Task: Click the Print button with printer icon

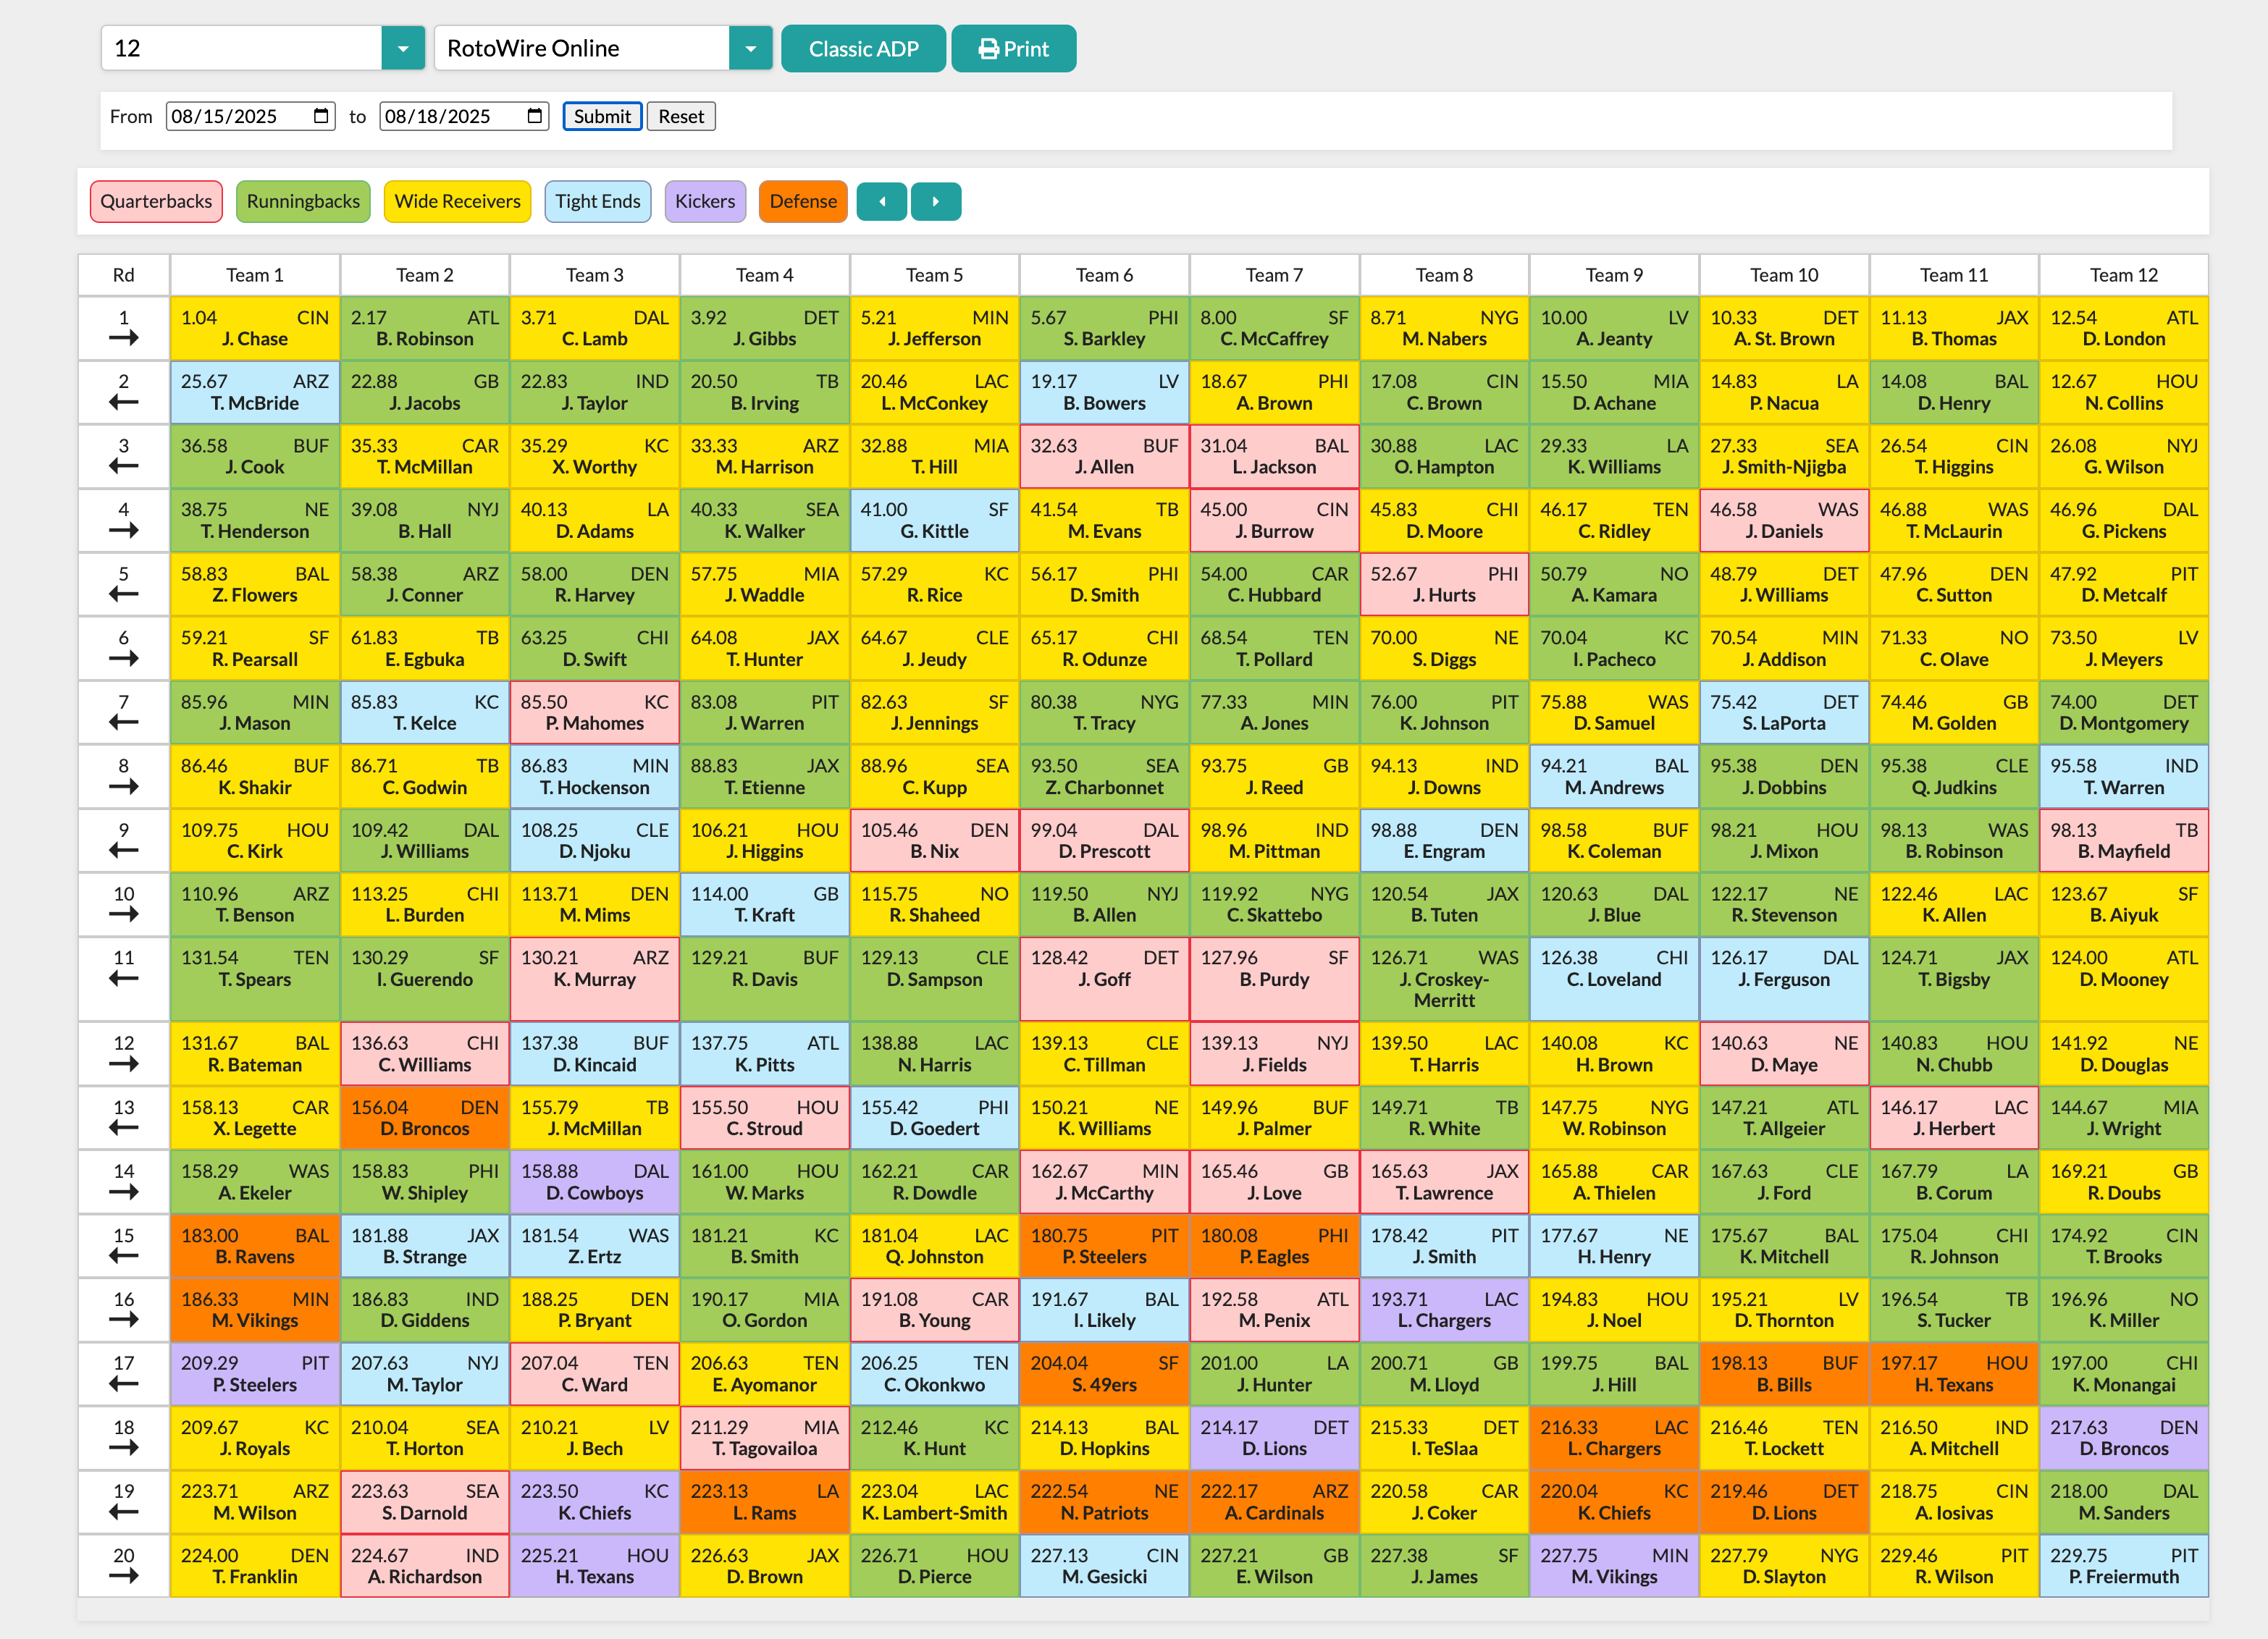Action: click(1013, 48)
